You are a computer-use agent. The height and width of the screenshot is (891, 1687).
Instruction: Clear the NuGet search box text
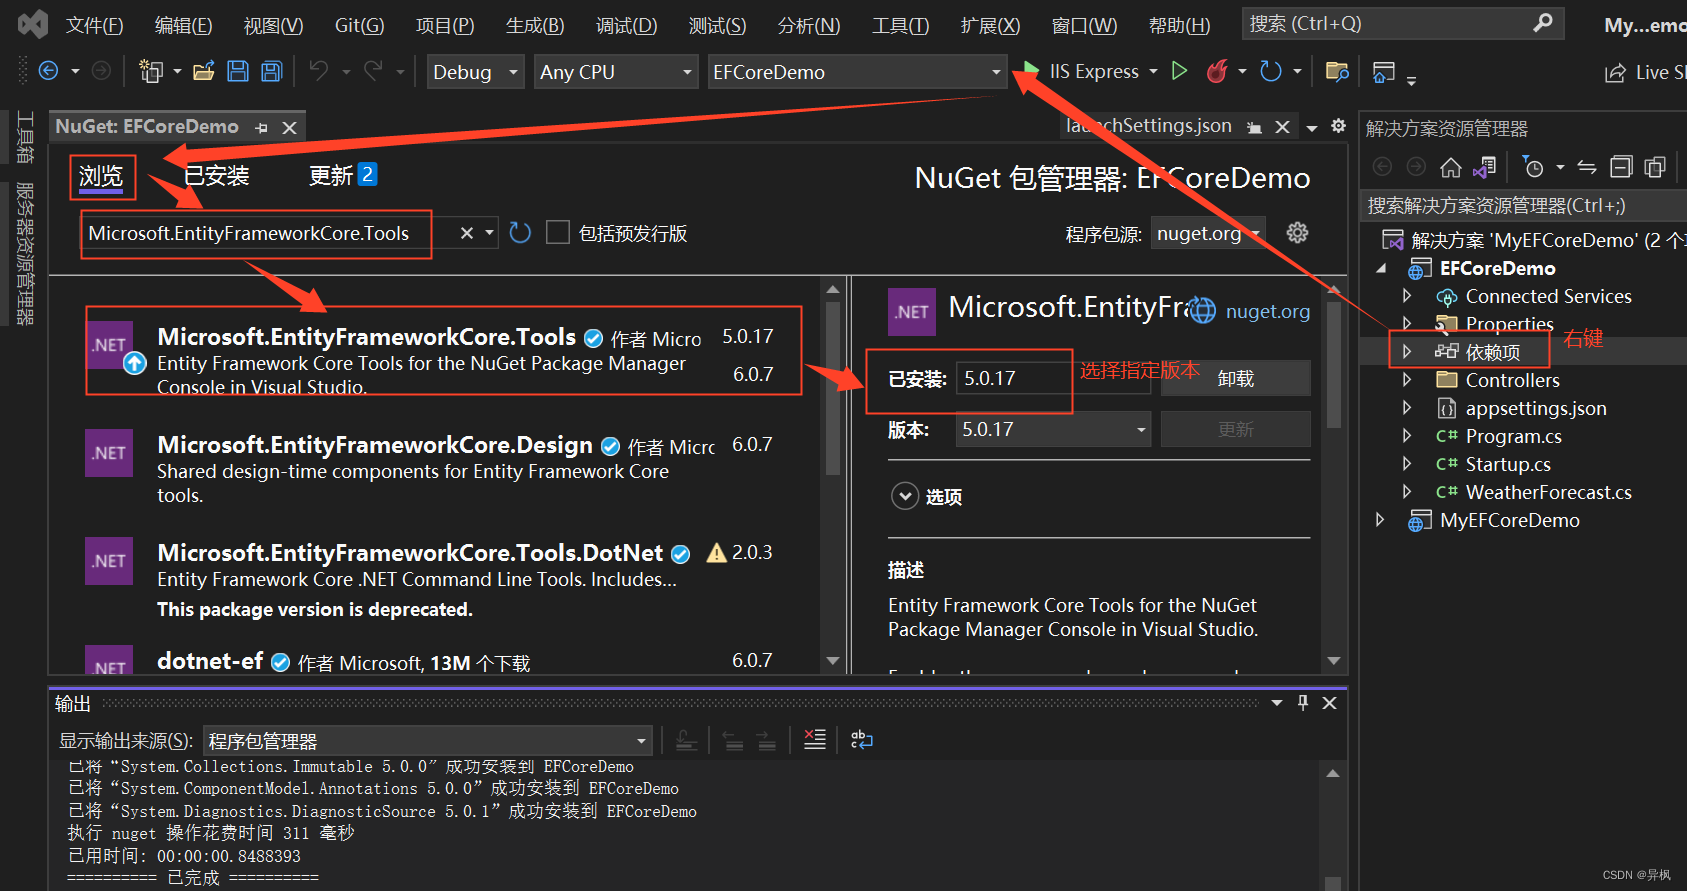click(x=466, y=233)
